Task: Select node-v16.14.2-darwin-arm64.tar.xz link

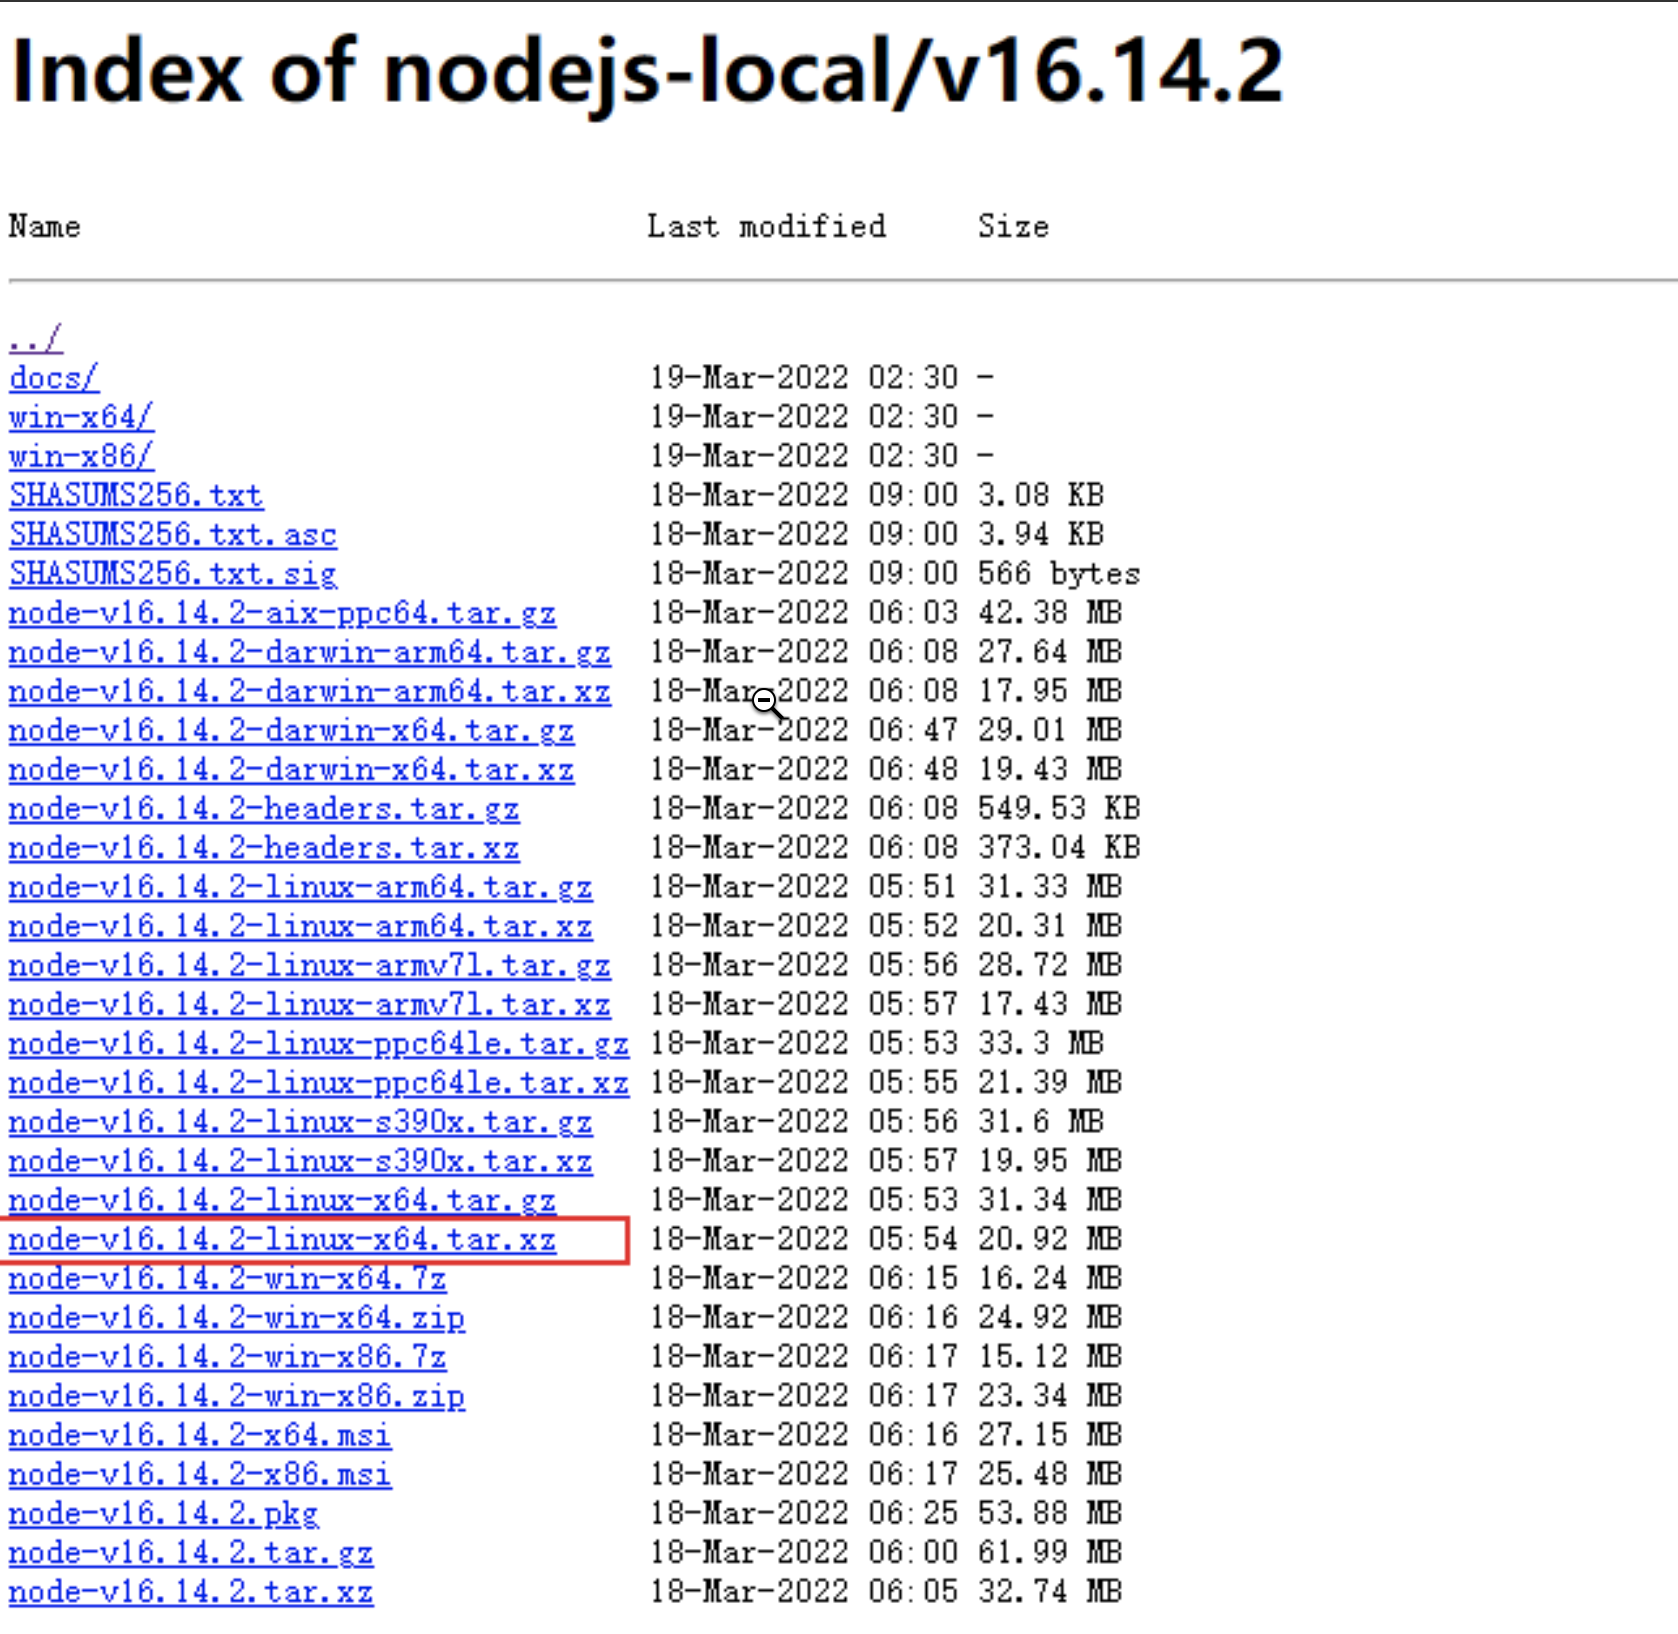Action: [309, 691]
